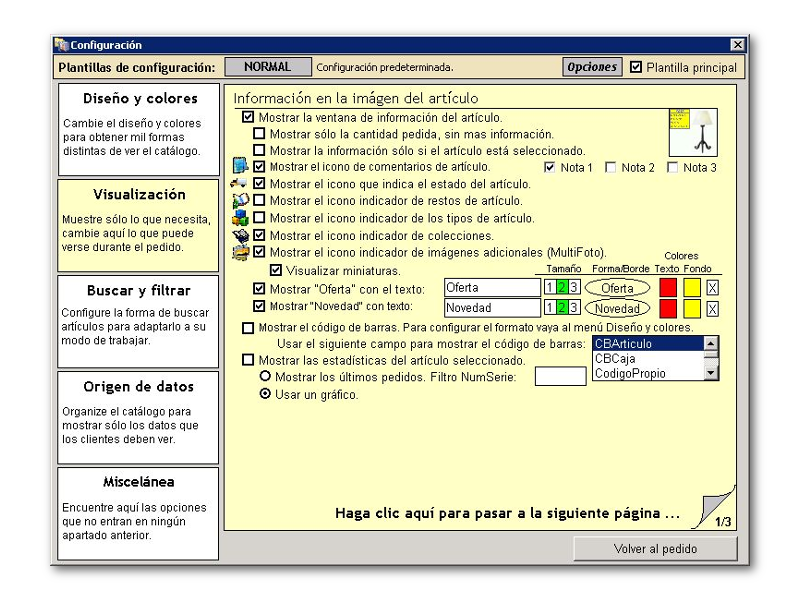Click Volver al pedido button
The height and width of the screenshot is (600, 800).
click(x=656, y=549)
